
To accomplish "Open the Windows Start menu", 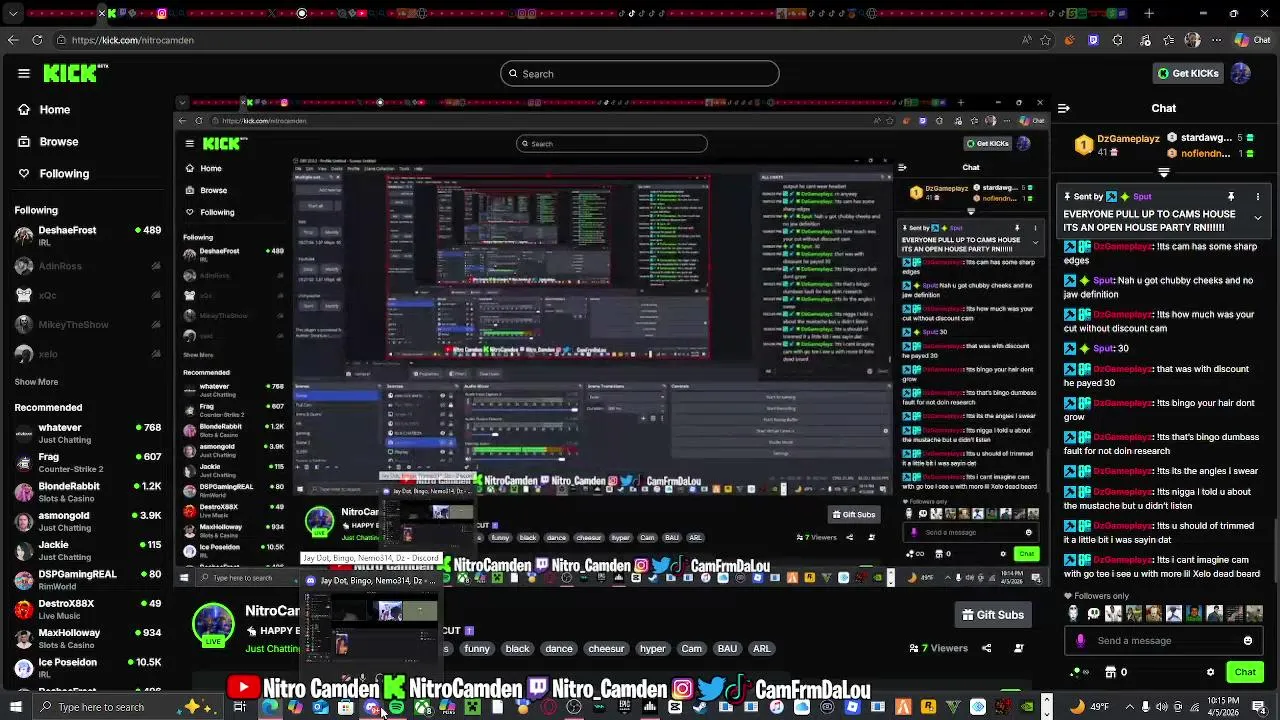I will [15, 707].
